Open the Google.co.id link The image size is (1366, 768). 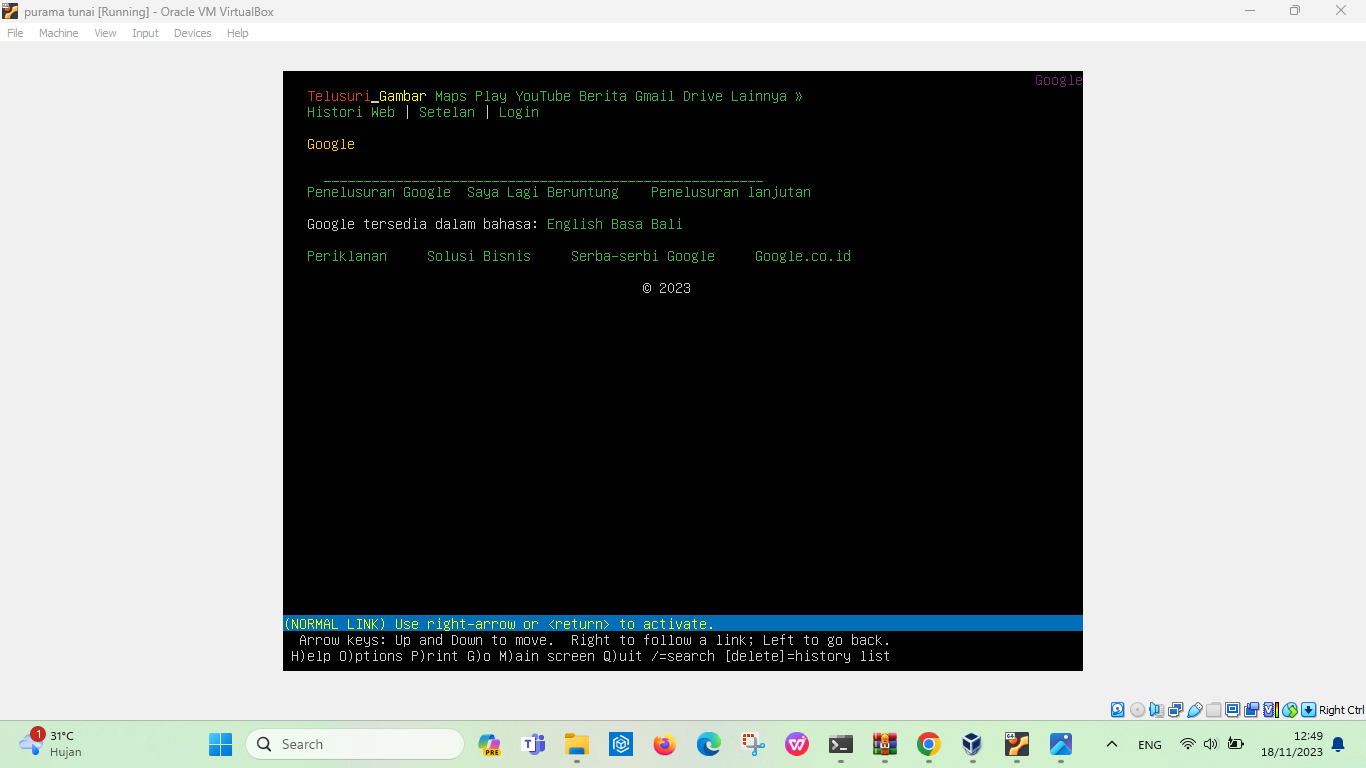pyautogui.click(x=803, y=256)
